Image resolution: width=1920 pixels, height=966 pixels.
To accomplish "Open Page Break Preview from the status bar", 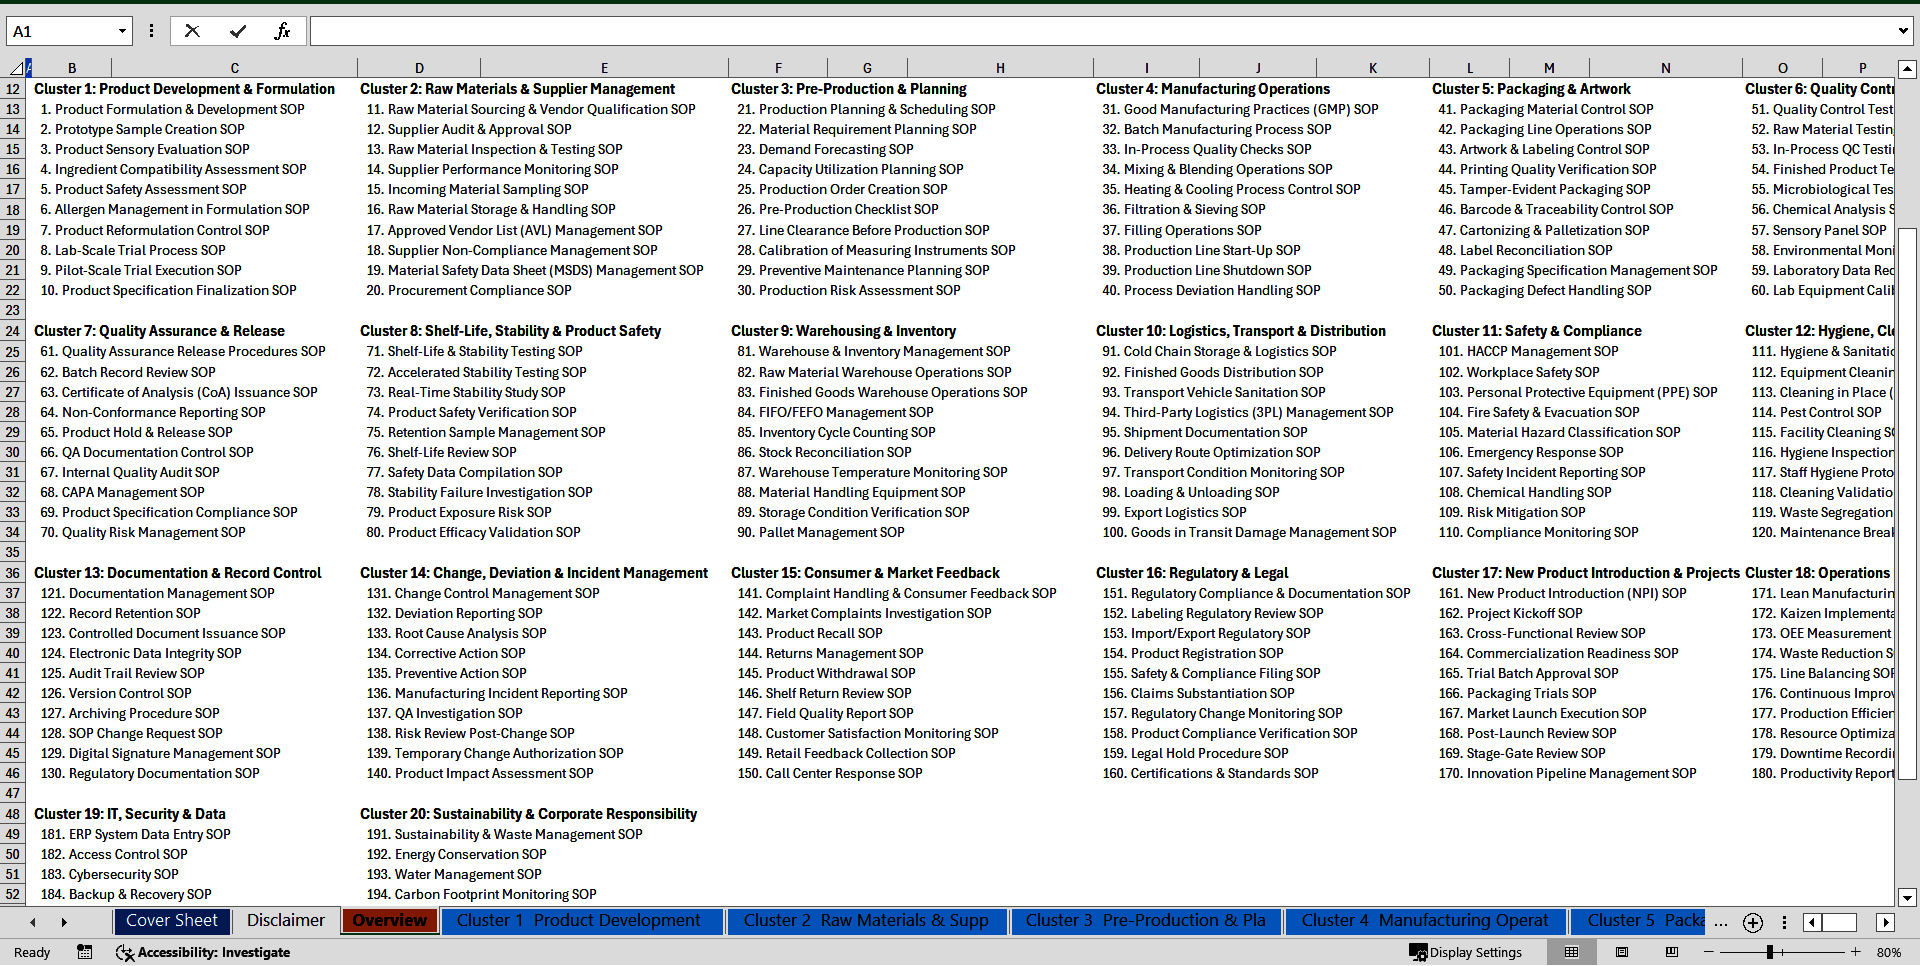I will coord(1674,952).
